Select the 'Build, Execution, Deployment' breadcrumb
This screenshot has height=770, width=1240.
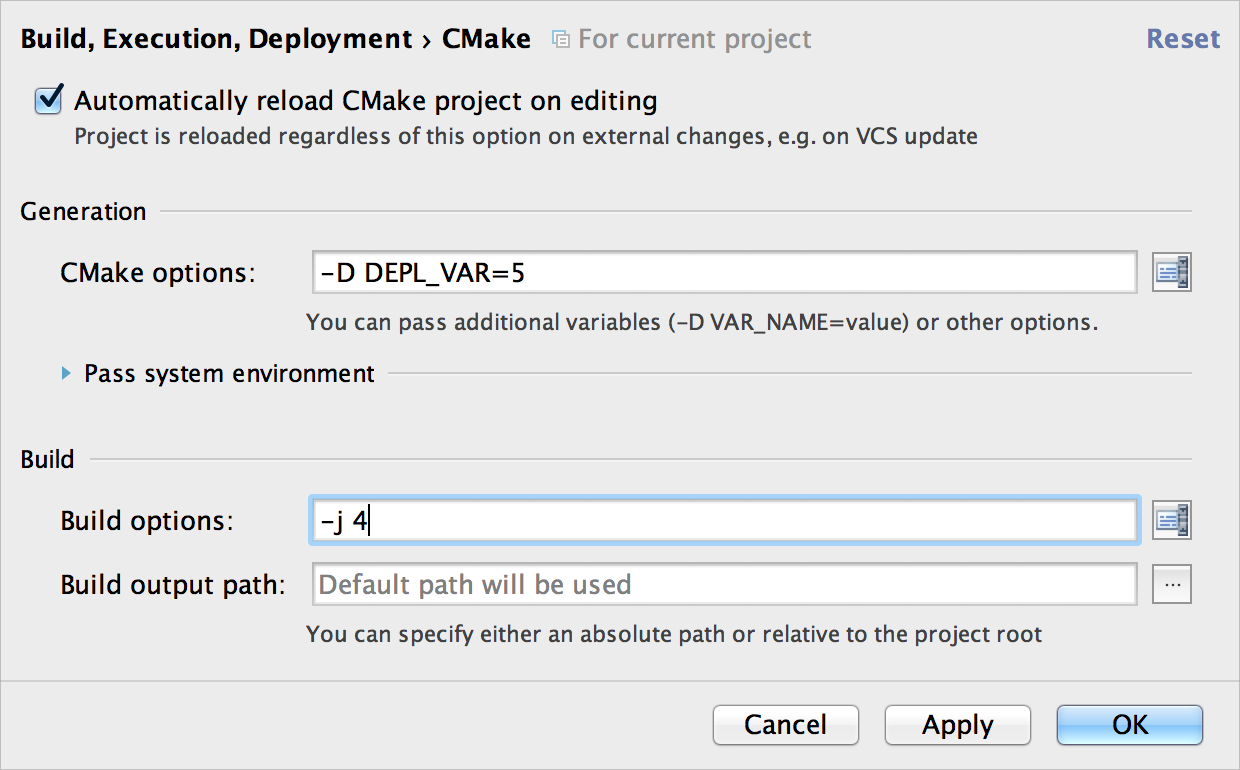click(x=216, y=39)
